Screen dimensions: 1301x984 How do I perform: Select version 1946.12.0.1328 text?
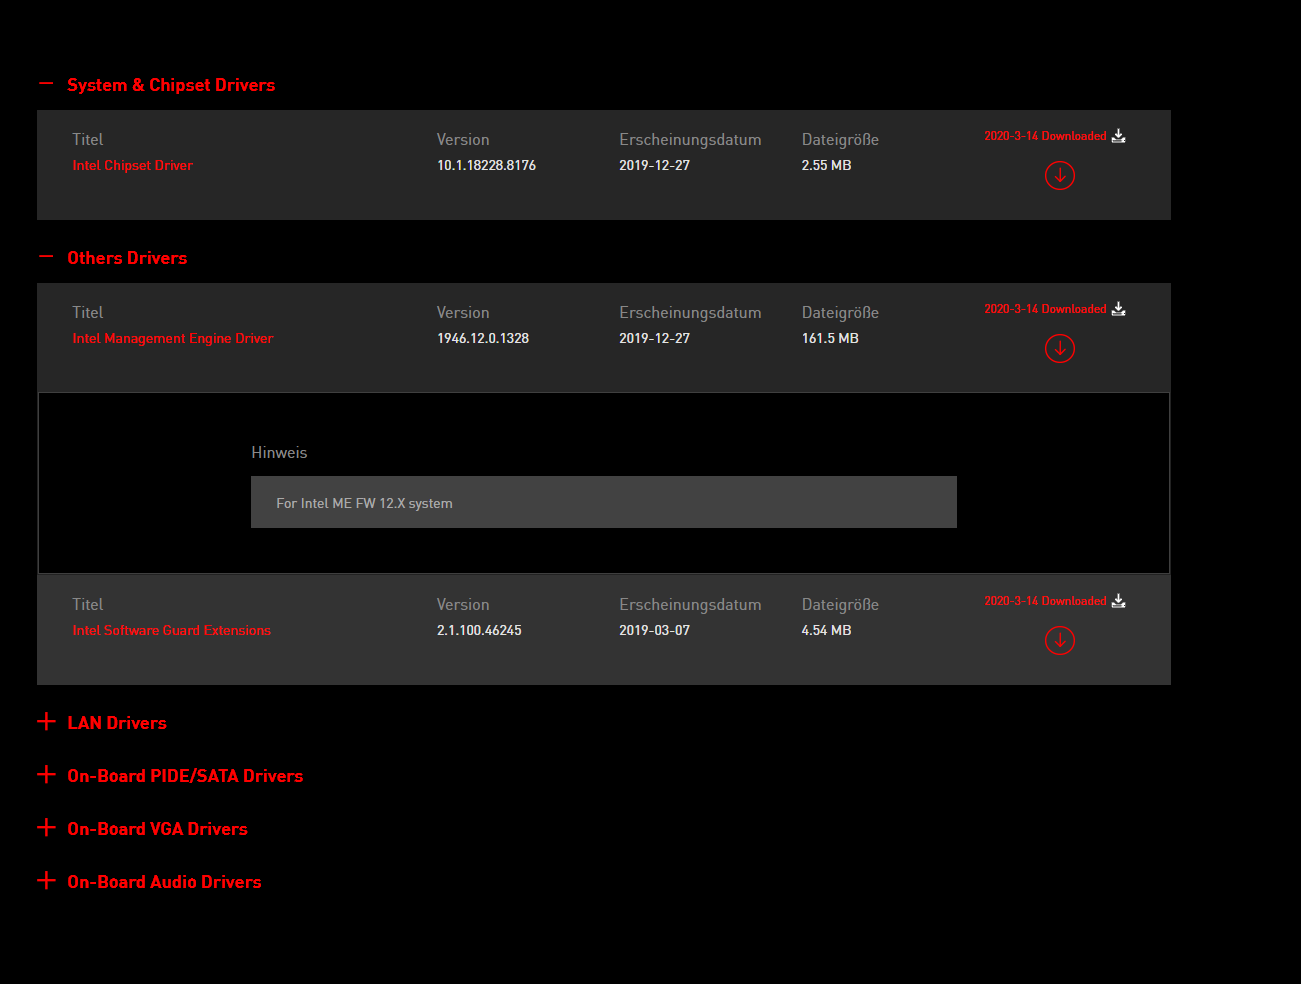(x=483, y=338)
